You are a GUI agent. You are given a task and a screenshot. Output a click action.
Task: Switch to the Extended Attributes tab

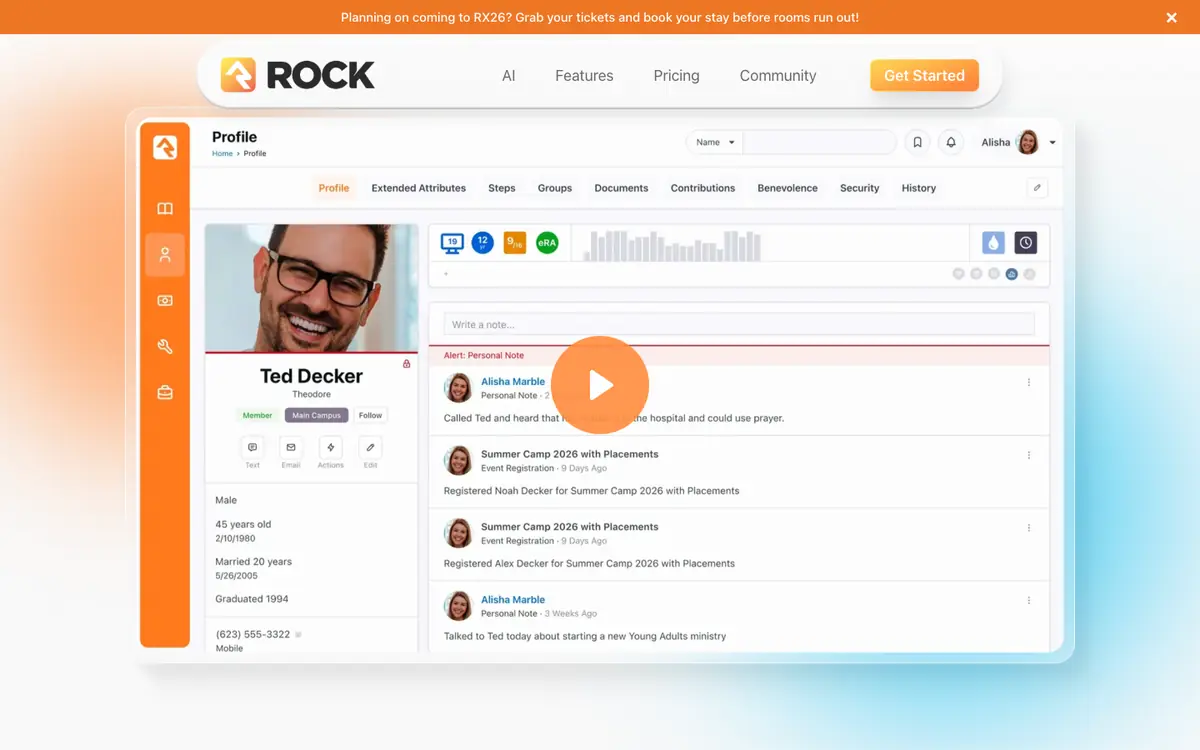tap(419, 188)
